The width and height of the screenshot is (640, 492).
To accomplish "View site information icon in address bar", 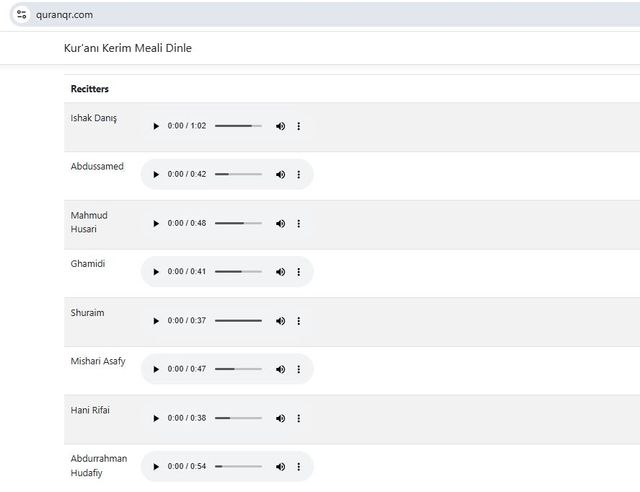I will pyautogui.click(x=21, y=14).
